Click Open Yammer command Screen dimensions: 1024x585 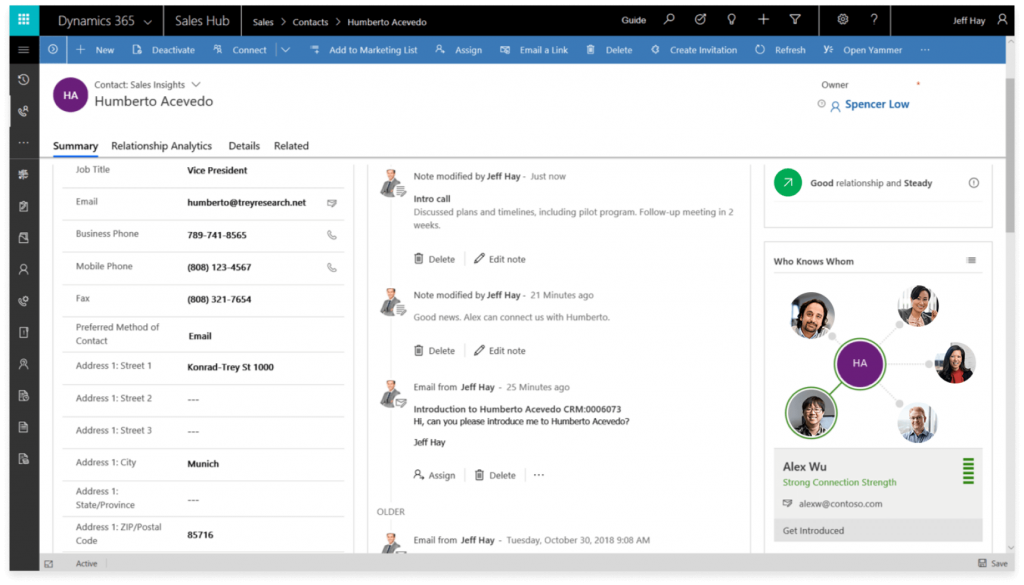863,50
